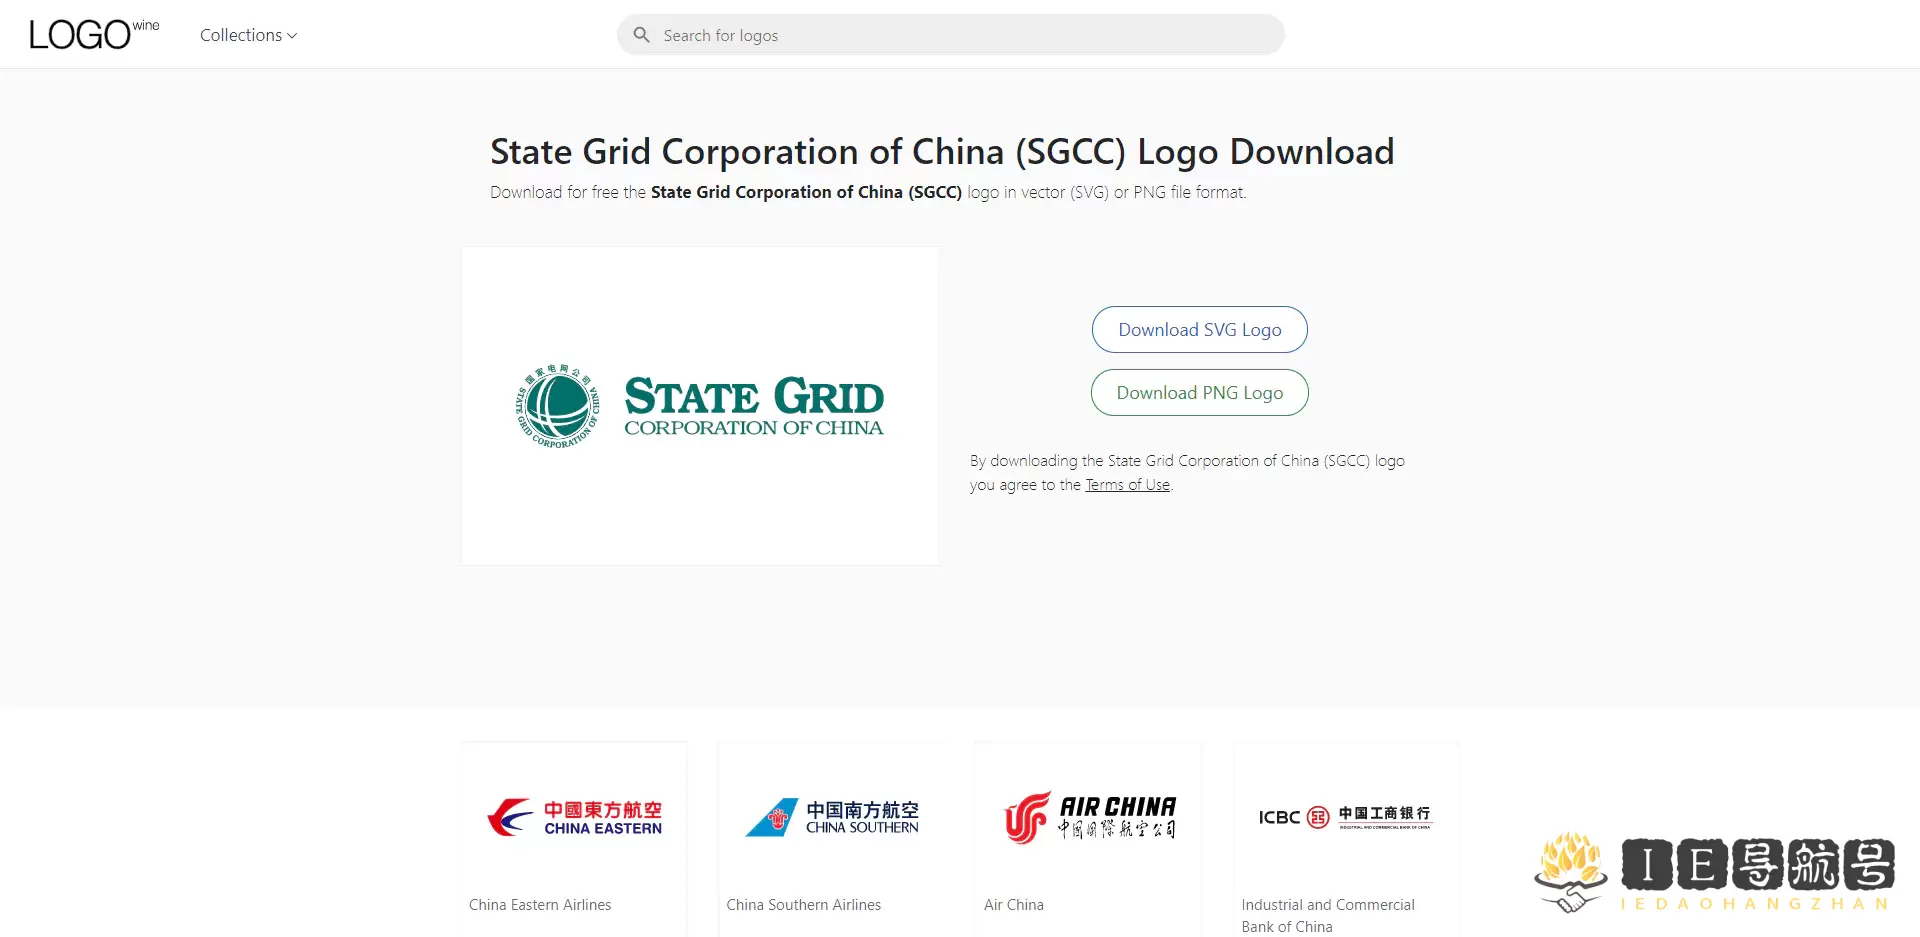Viewport: 1920px width, 937px height.
Task: Download the PNG logo file
Action: [x=1199, y=393]
